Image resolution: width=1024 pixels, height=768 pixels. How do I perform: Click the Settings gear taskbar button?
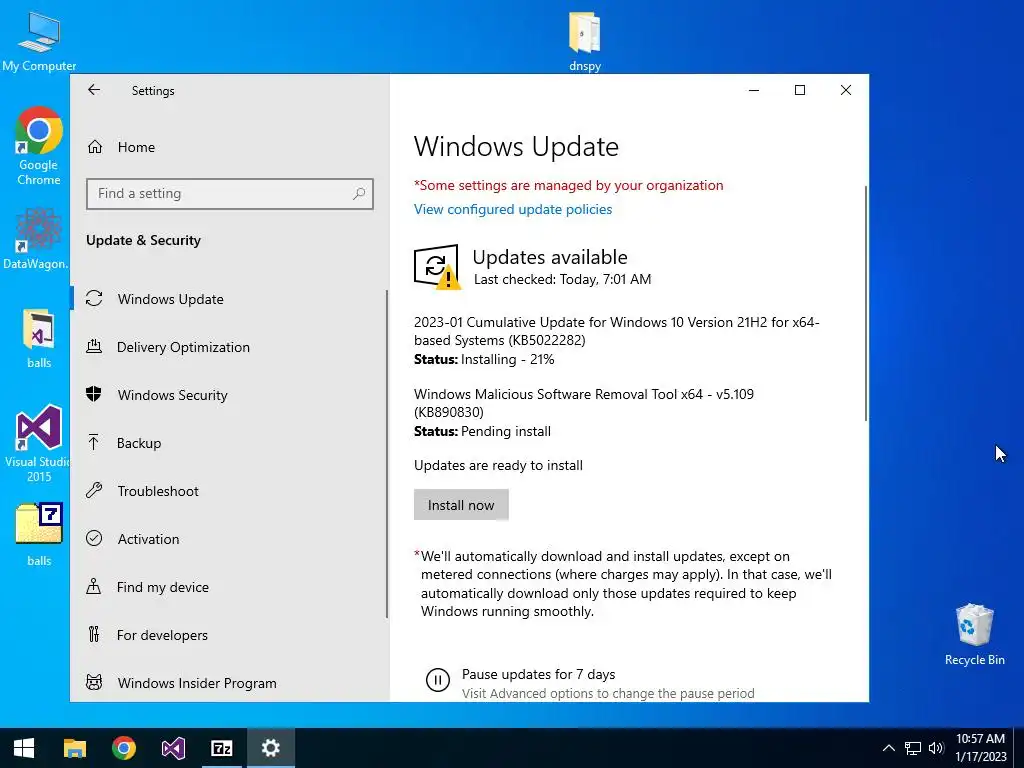coord(271,748)
